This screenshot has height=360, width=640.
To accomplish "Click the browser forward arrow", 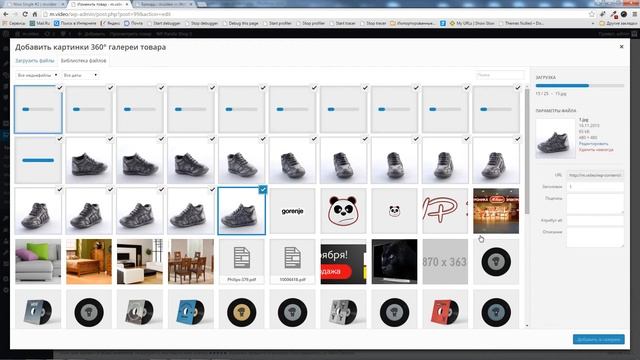I will (x=15, y=14).
